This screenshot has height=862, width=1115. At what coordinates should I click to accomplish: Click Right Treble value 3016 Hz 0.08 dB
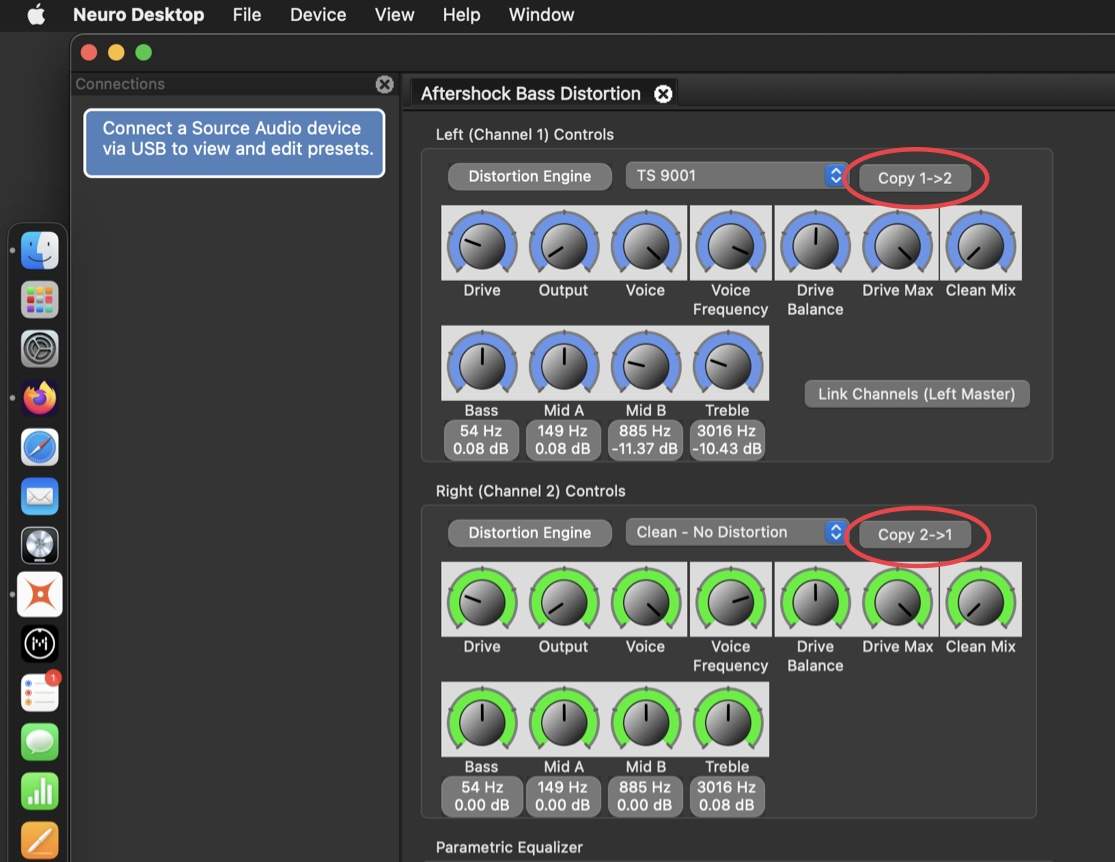[x=727, y=796]
